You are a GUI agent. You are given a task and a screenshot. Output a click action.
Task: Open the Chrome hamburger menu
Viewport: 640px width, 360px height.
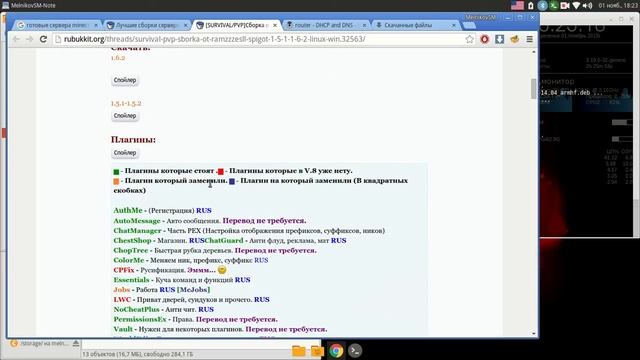[529, 39]
